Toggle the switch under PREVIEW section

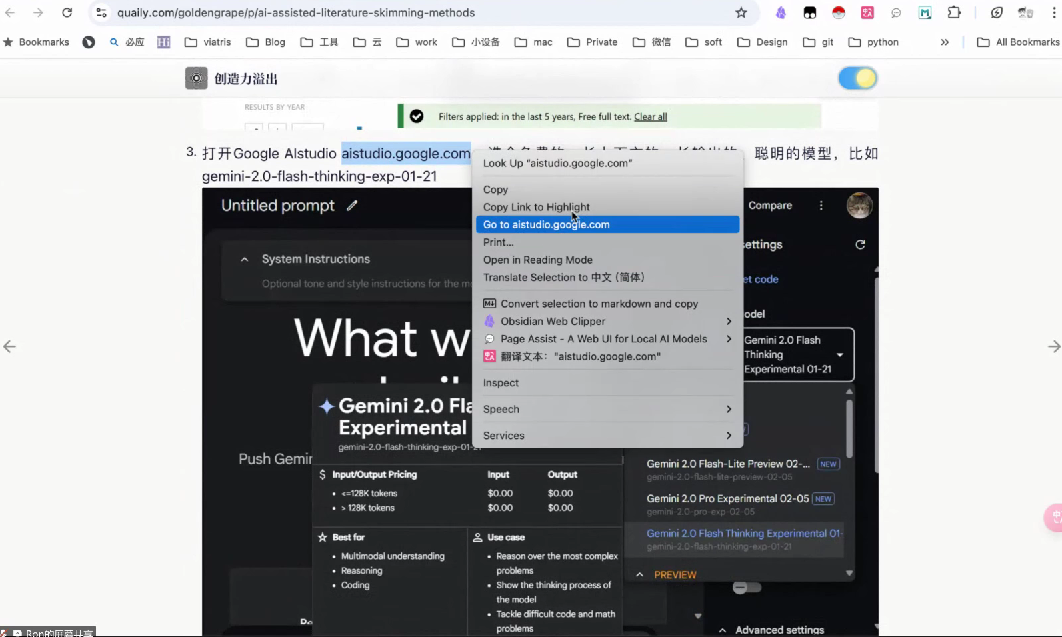(x=747, y=588)
